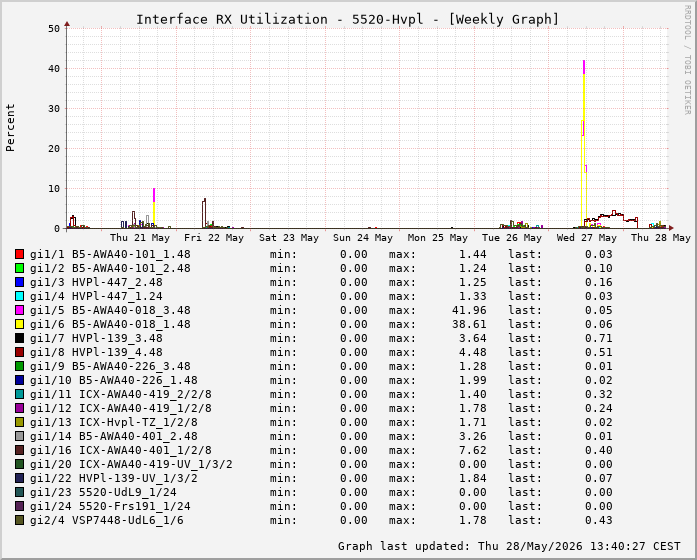Click the green swatch for gi1/2
The image size is (697, 560).
coord(19,268)
